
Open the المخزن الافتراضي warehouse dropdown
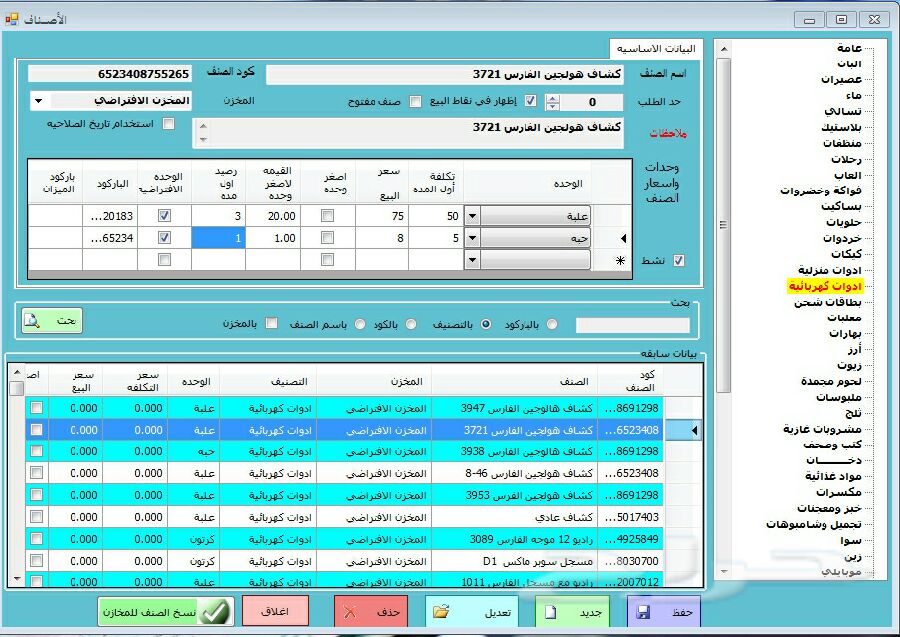(x=38, y=101)
